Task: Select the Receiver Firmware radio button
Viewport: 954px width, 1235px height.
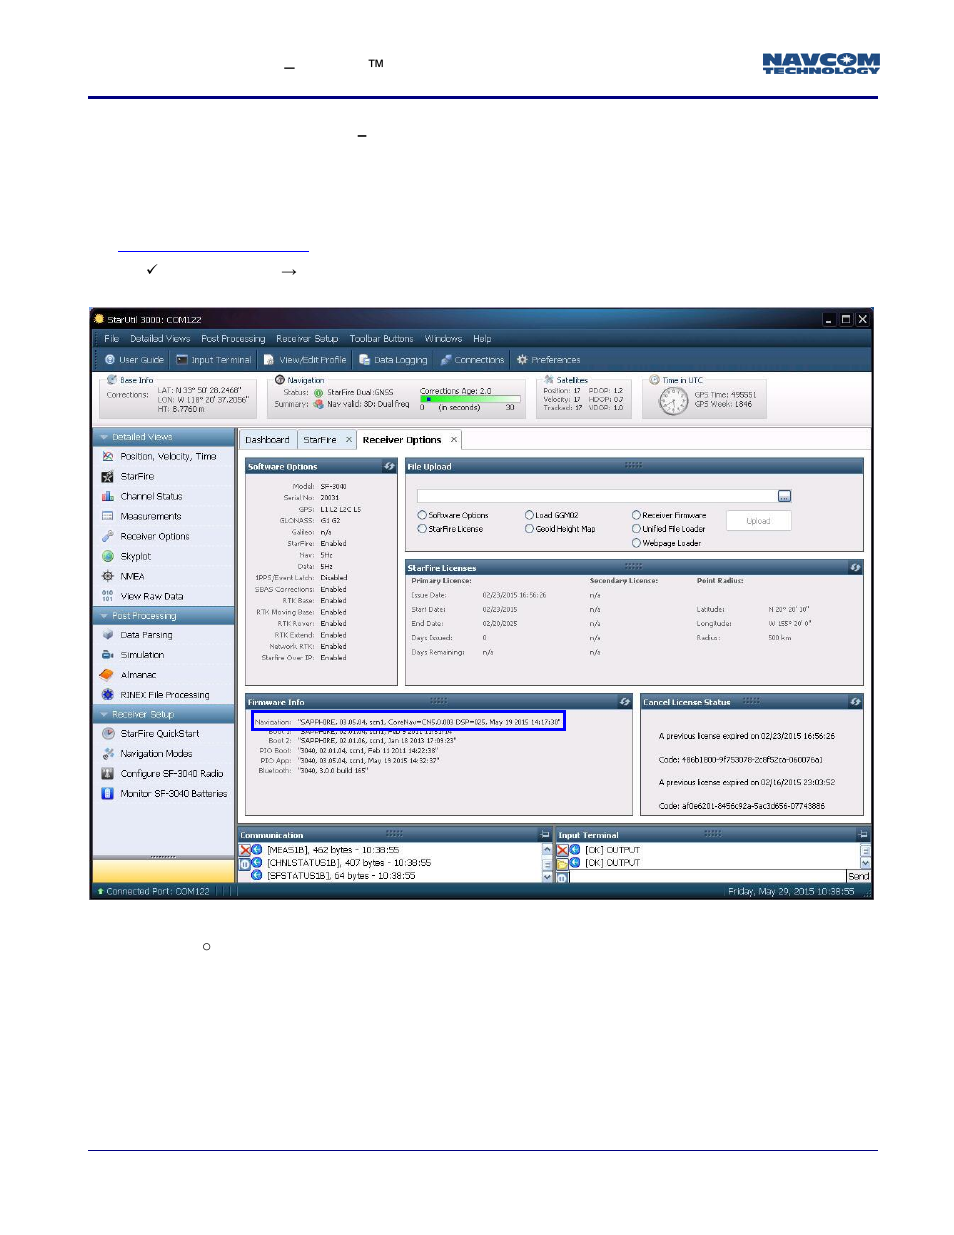Action: click(x=636, y=516)
